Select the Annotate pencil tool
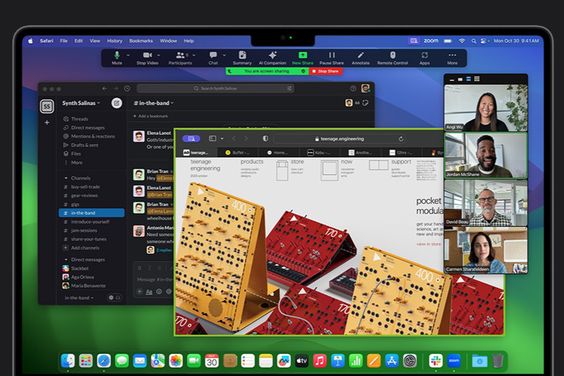 point(360,58)
